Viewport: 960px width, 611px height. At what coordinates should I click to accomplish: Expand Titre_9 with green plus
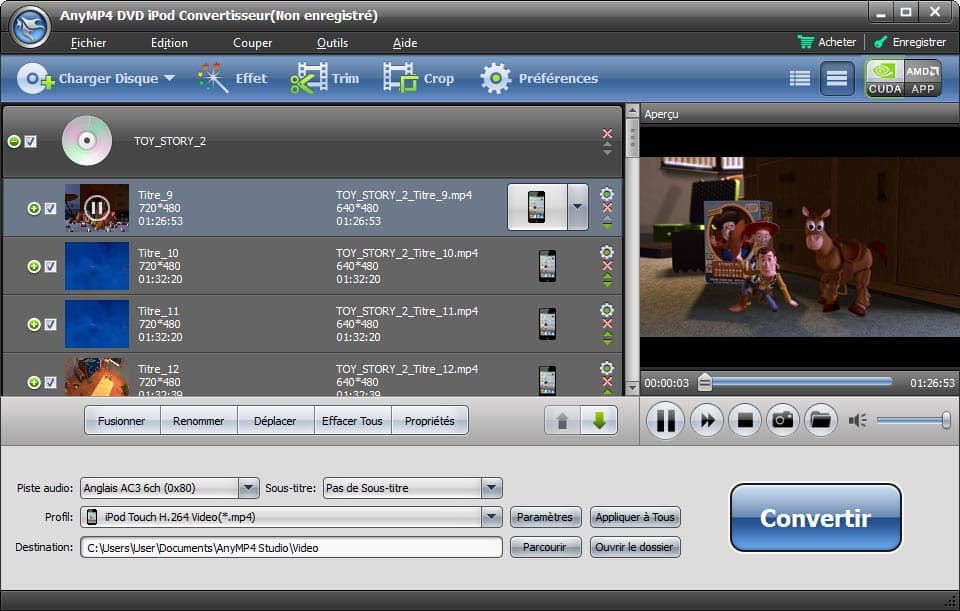pyautogui.click(x=34, y=209)
